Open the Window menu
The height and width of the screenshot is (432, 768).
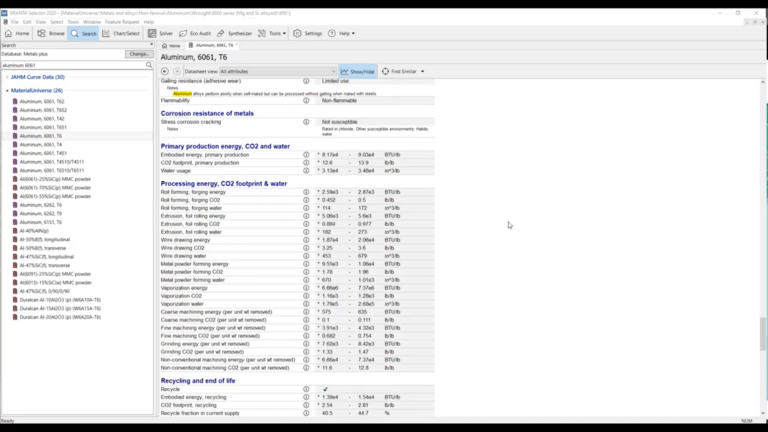[x=92, y=22]
